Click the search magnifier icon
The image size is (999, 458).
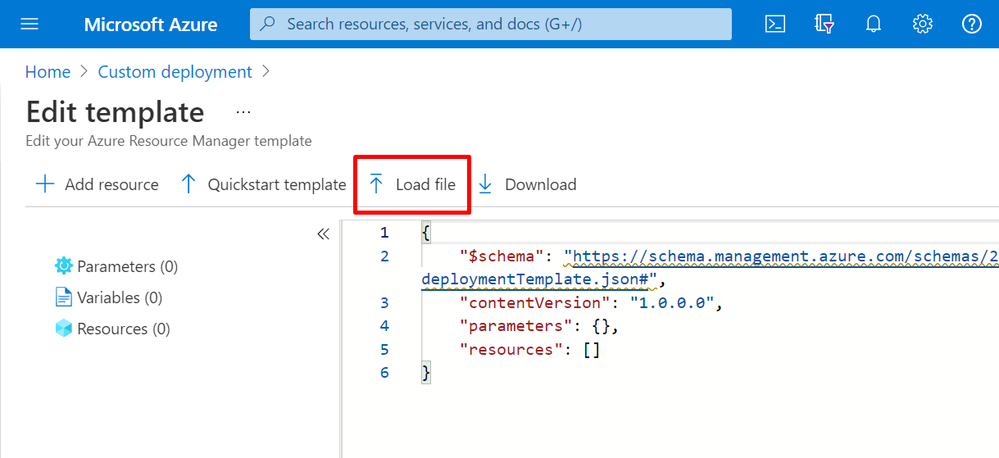268,24
